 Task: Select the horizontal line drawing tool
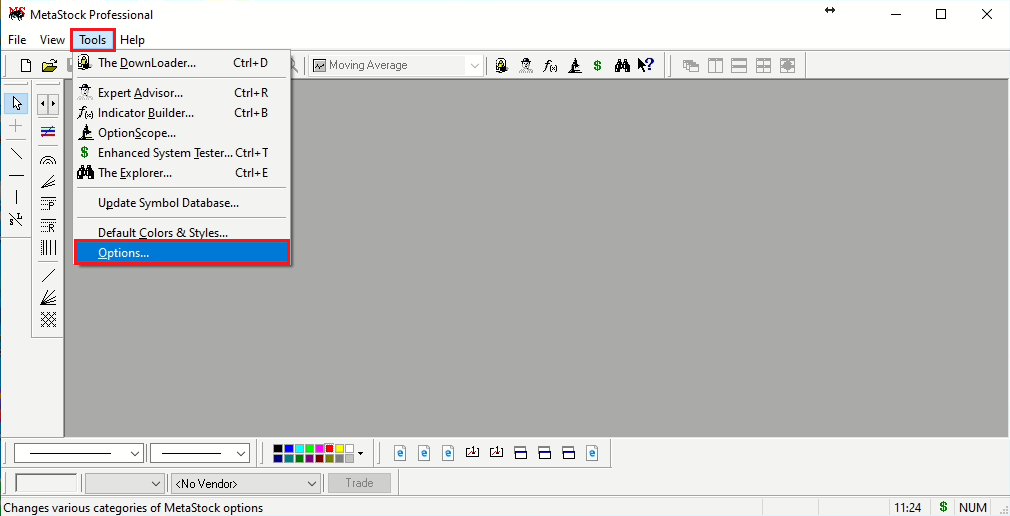pos(16,175)
